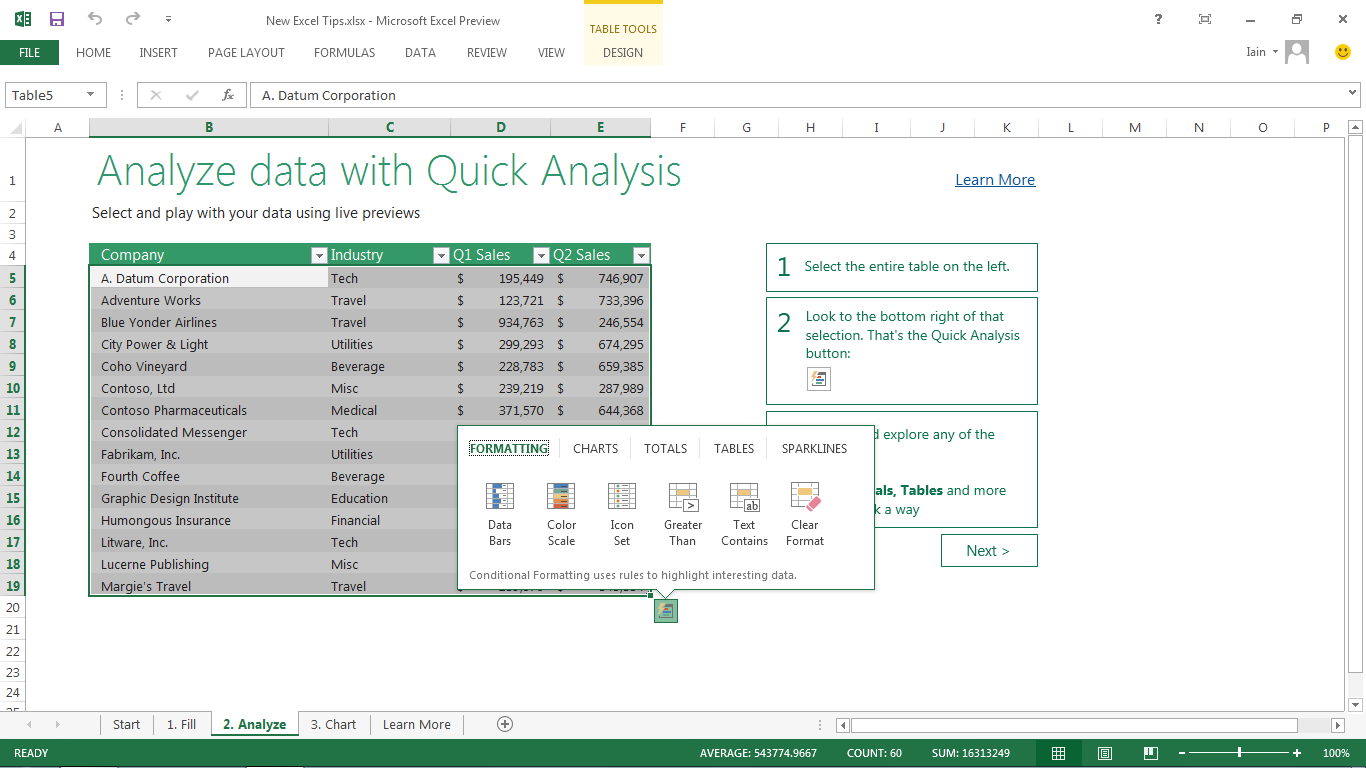
Task: Apply the Color Scale formatting option
Action: click(561, 513)
